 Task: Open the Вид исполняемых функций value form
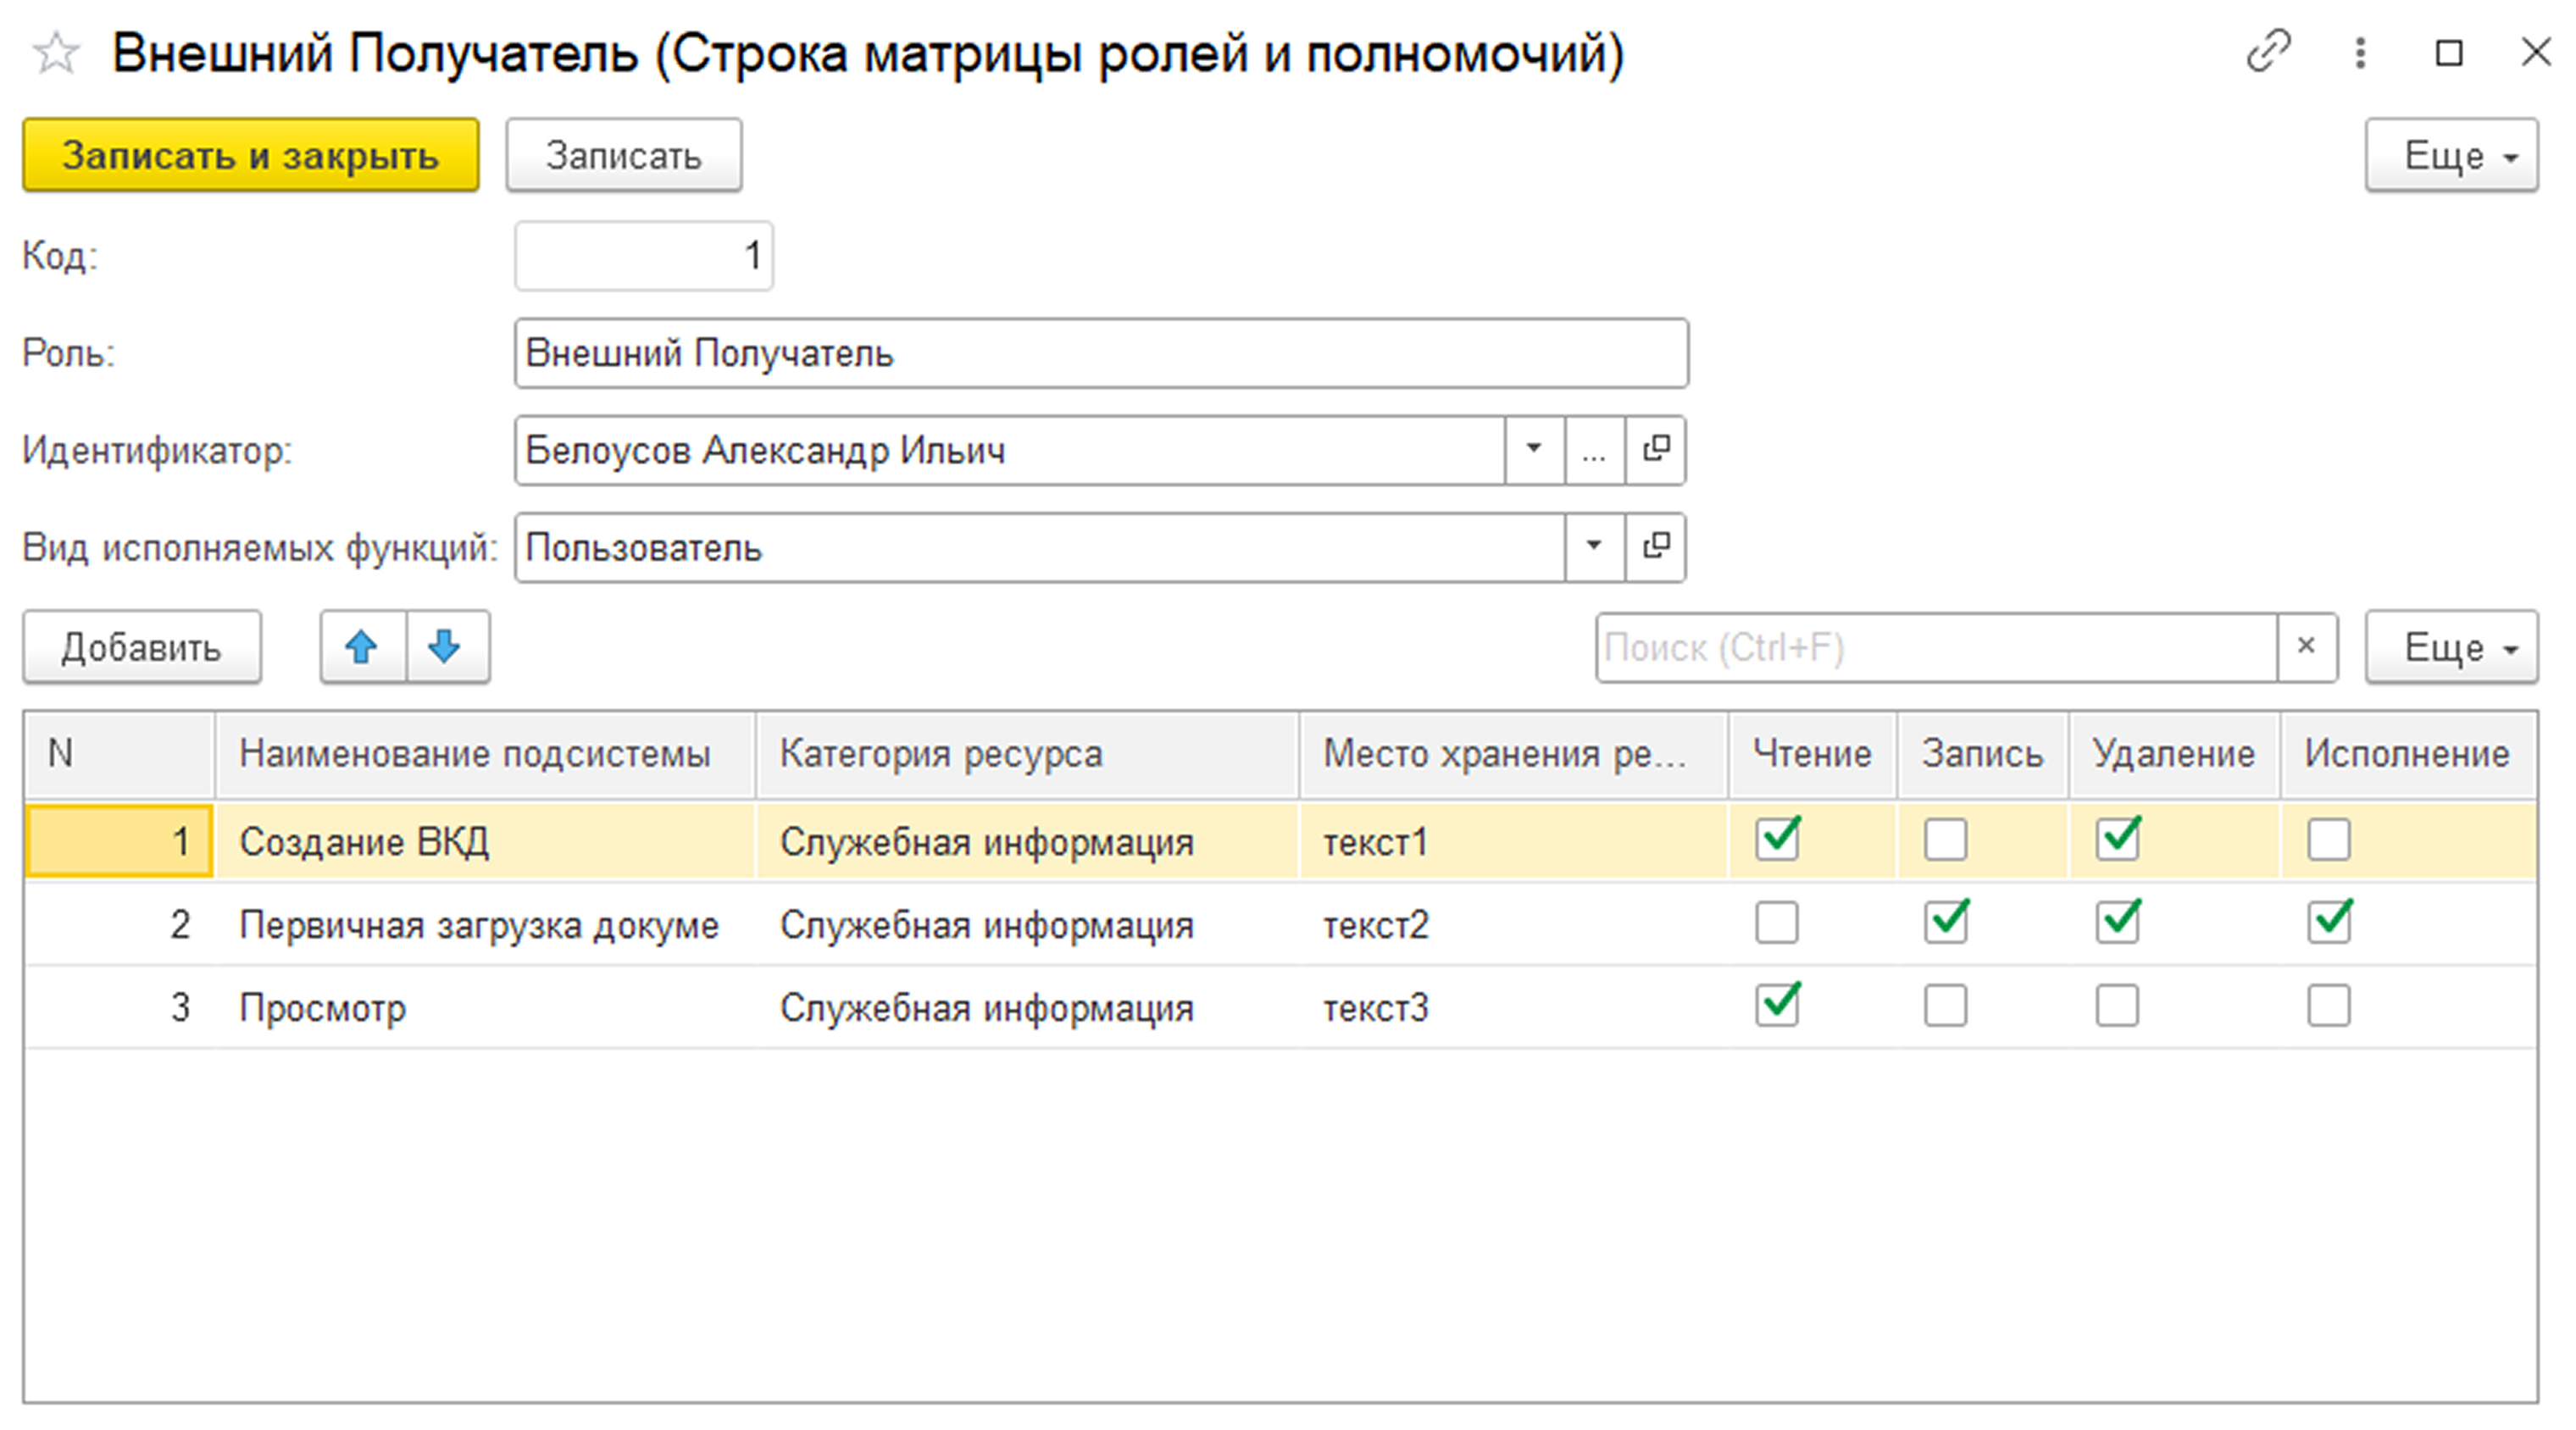(1656, 548)
